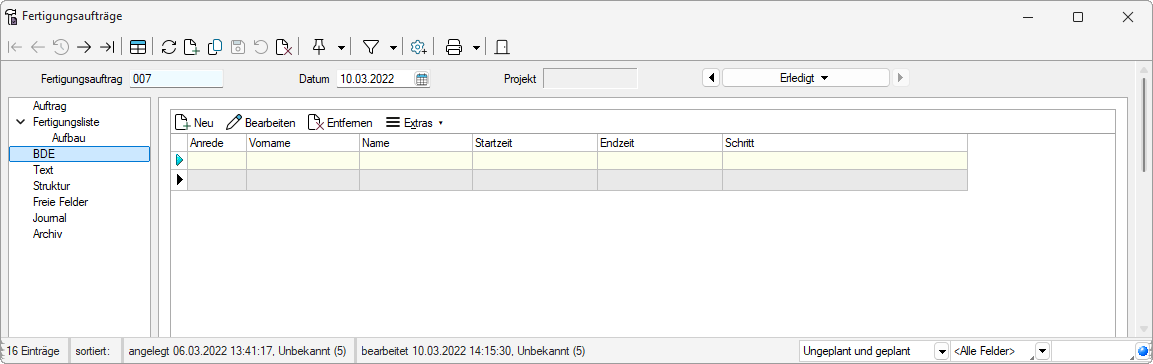Screen dimensions: 1153x364
Task: Create a new record via the toolbar page-plus icon
Action: pos(191,47)
